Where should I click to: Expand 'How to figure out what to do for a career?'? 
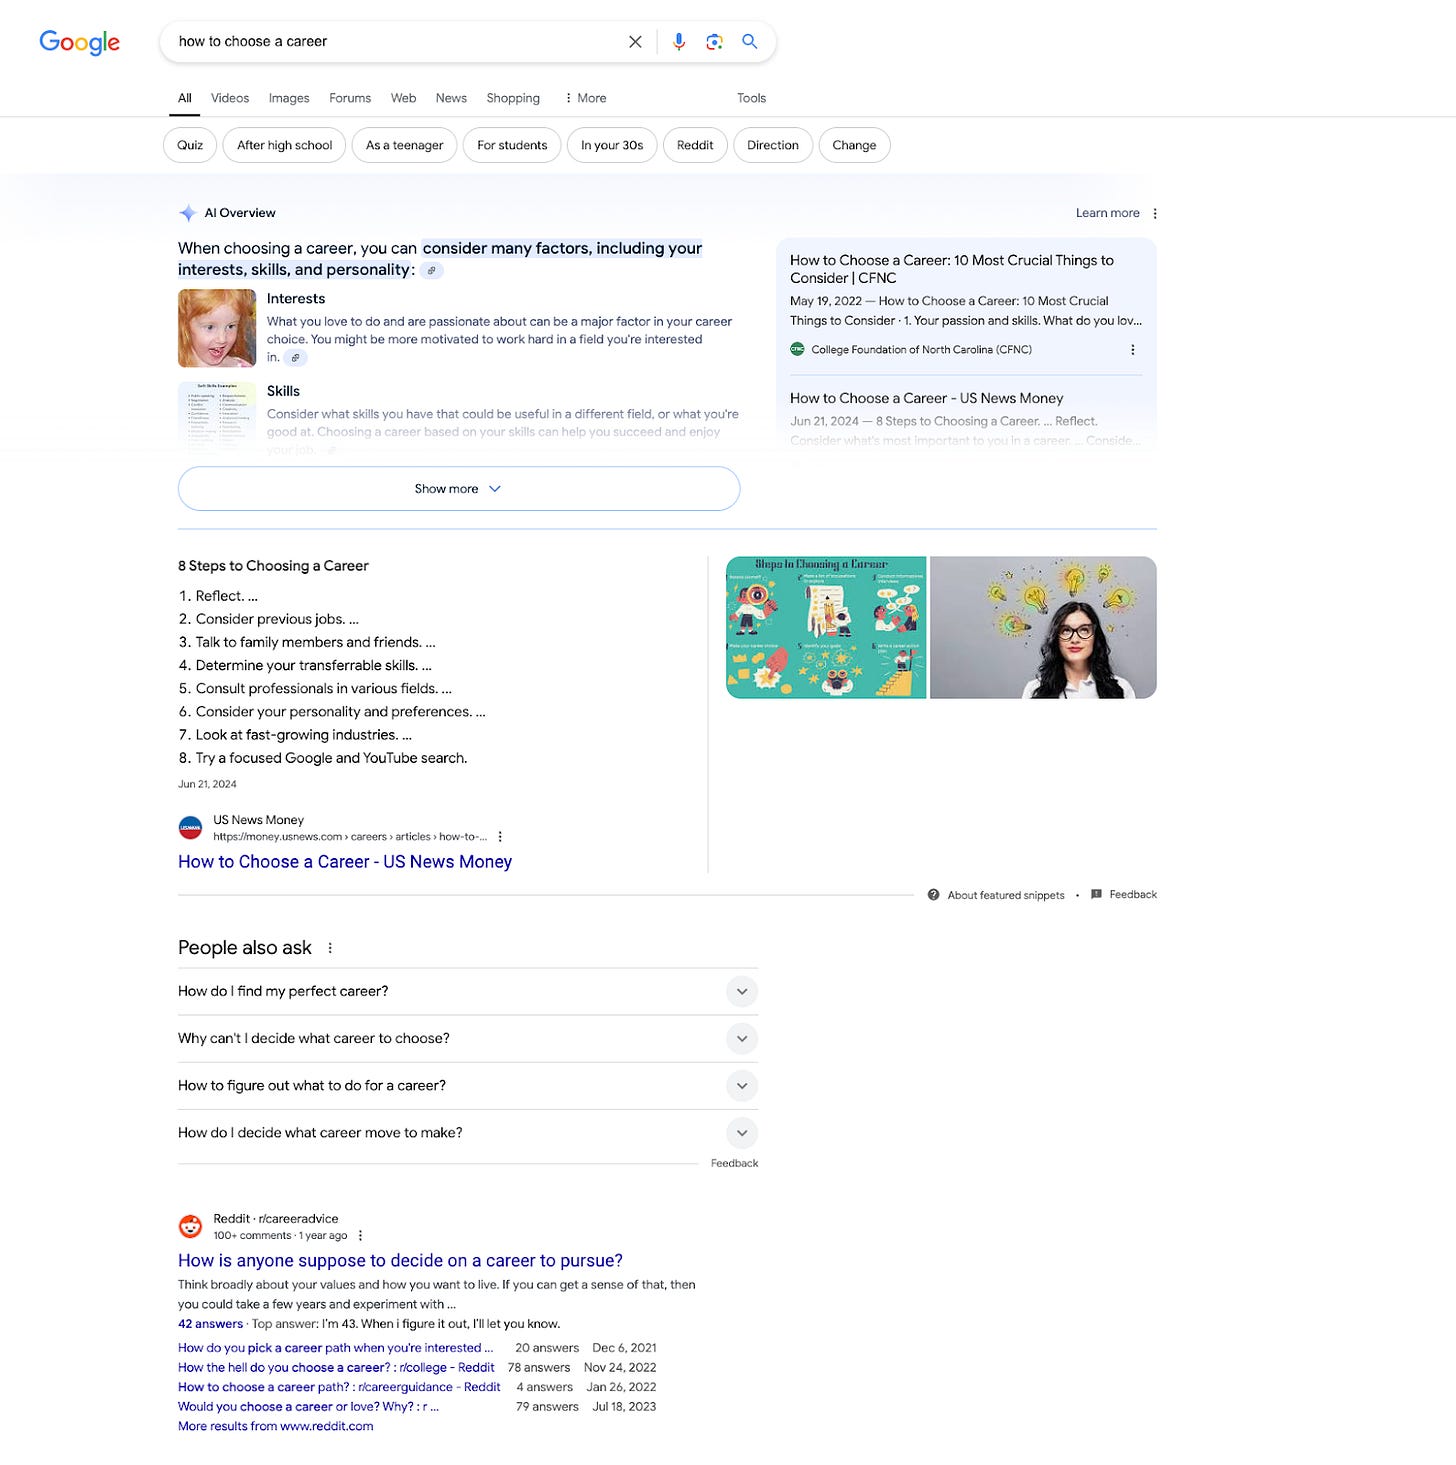coord(468,1086)
